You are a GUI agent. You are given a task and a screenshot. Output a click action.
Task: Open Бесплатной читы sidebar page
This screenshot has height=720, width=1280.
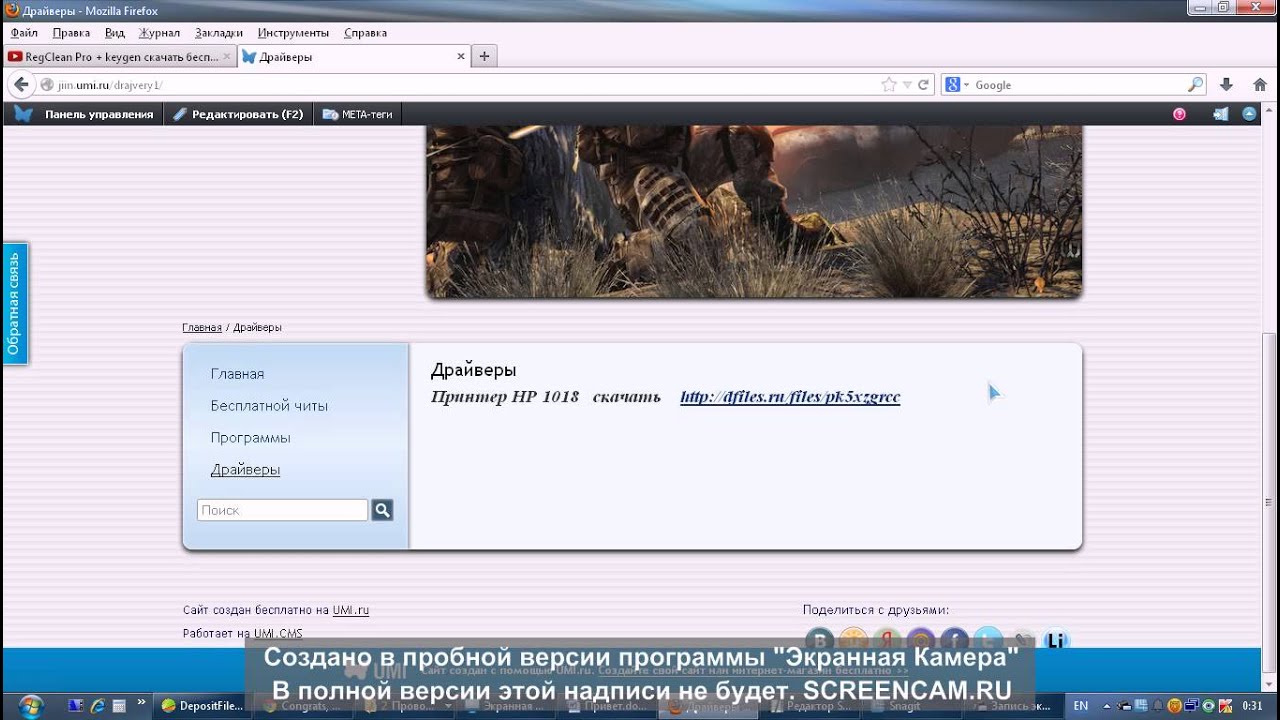[x=269, y=405]
